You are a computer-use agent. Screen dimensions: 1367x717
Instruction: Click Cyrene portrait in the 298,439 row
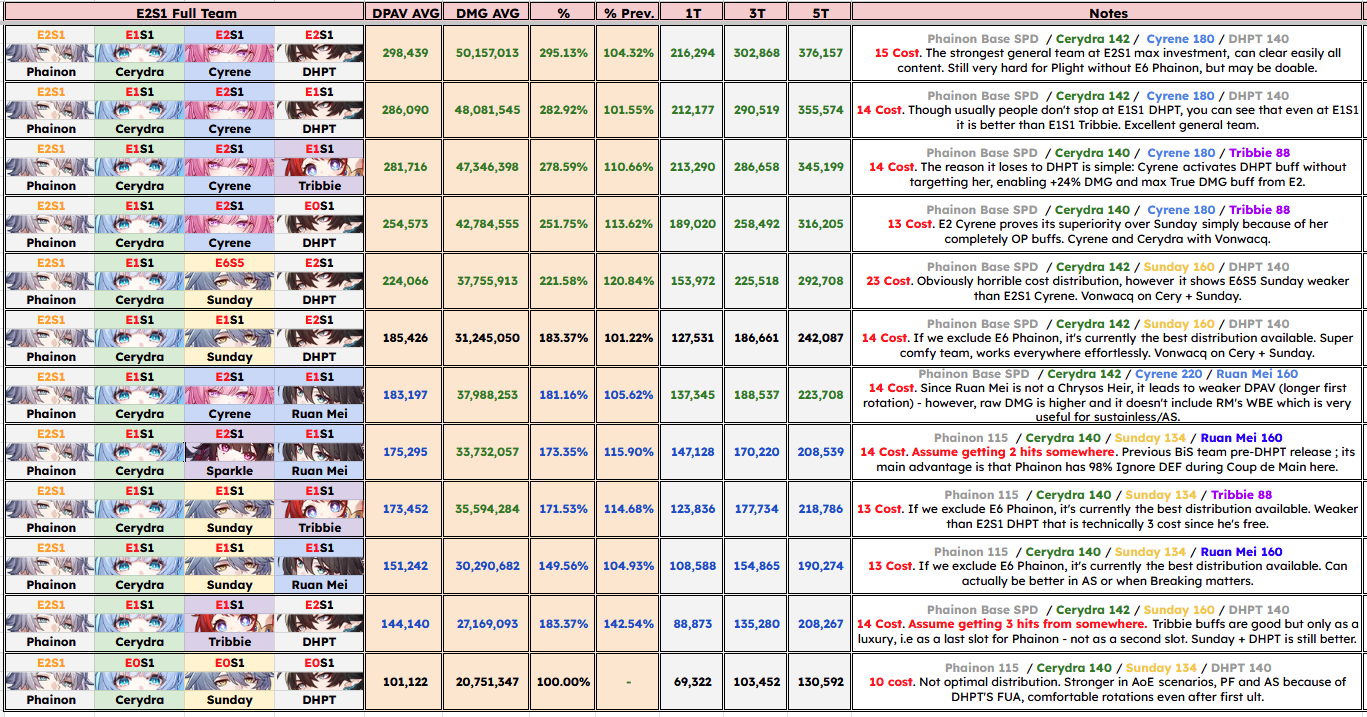tap(229, 53)
